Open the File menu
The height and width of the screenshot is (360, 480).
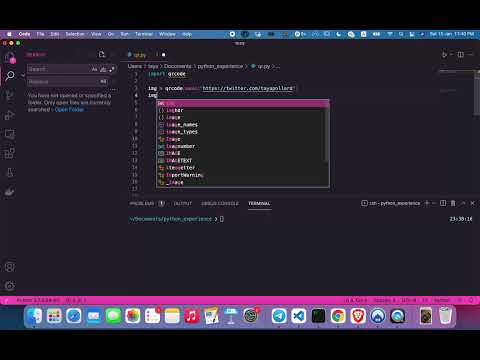pos(40,34)
